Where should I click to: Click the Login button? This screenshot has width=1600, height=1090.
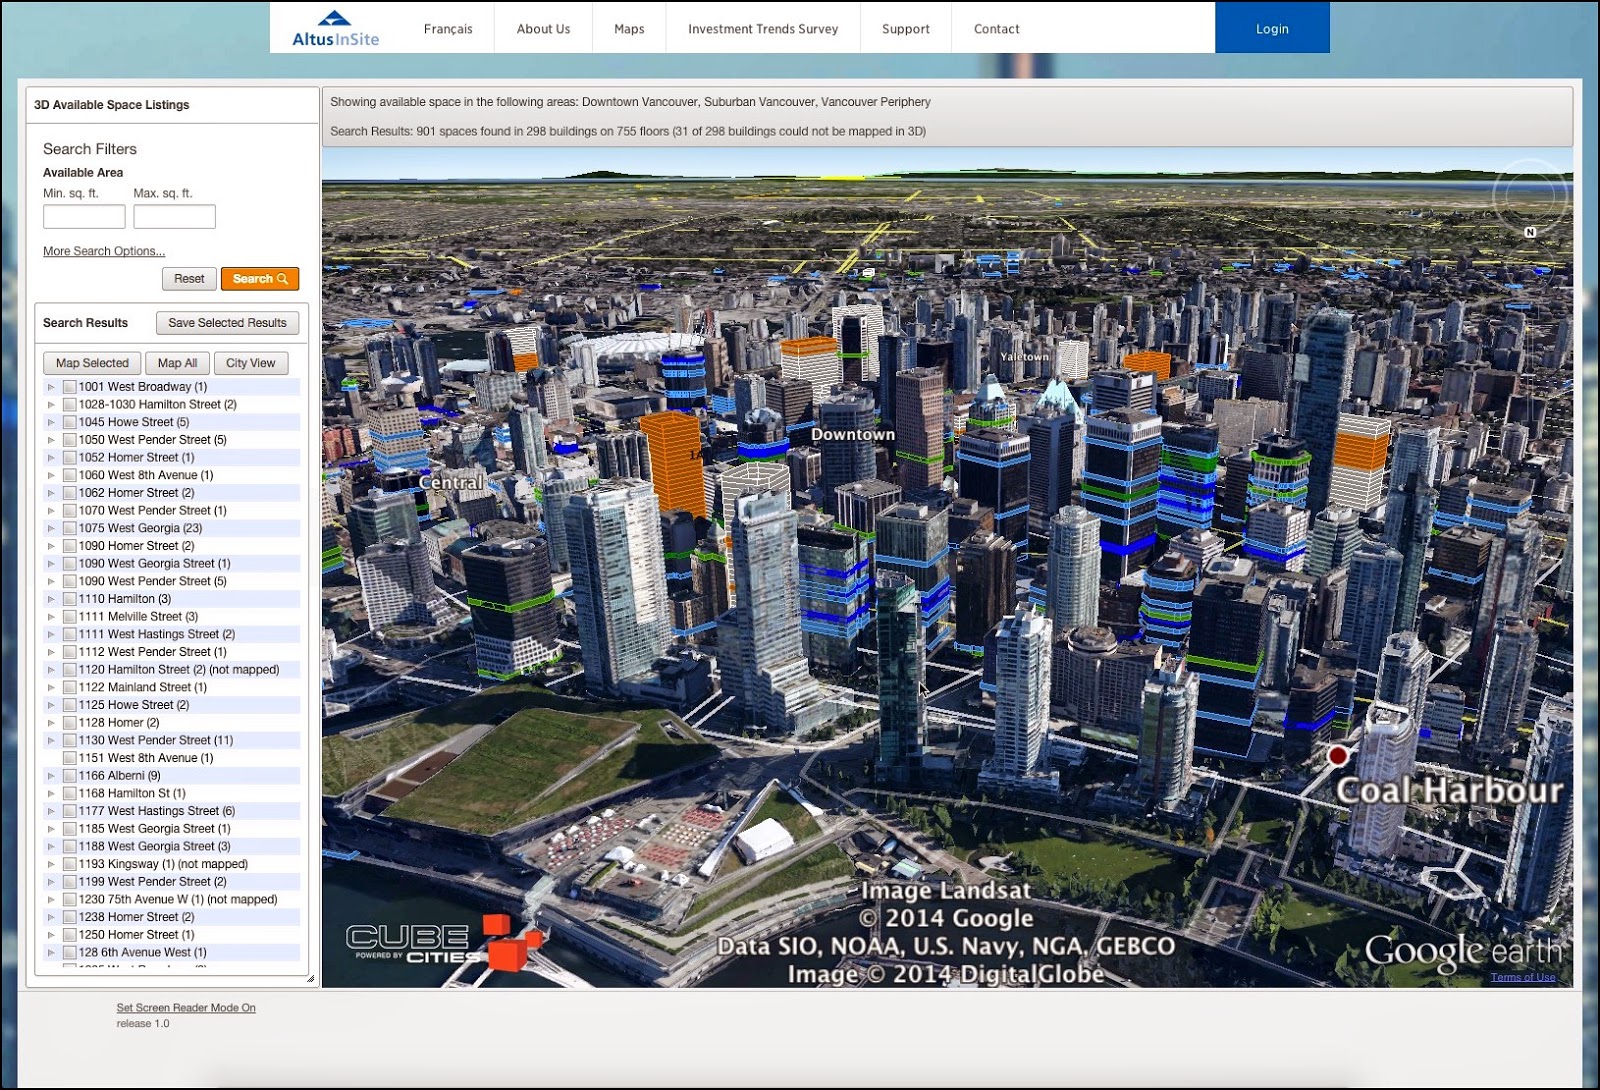point(1272,28)
